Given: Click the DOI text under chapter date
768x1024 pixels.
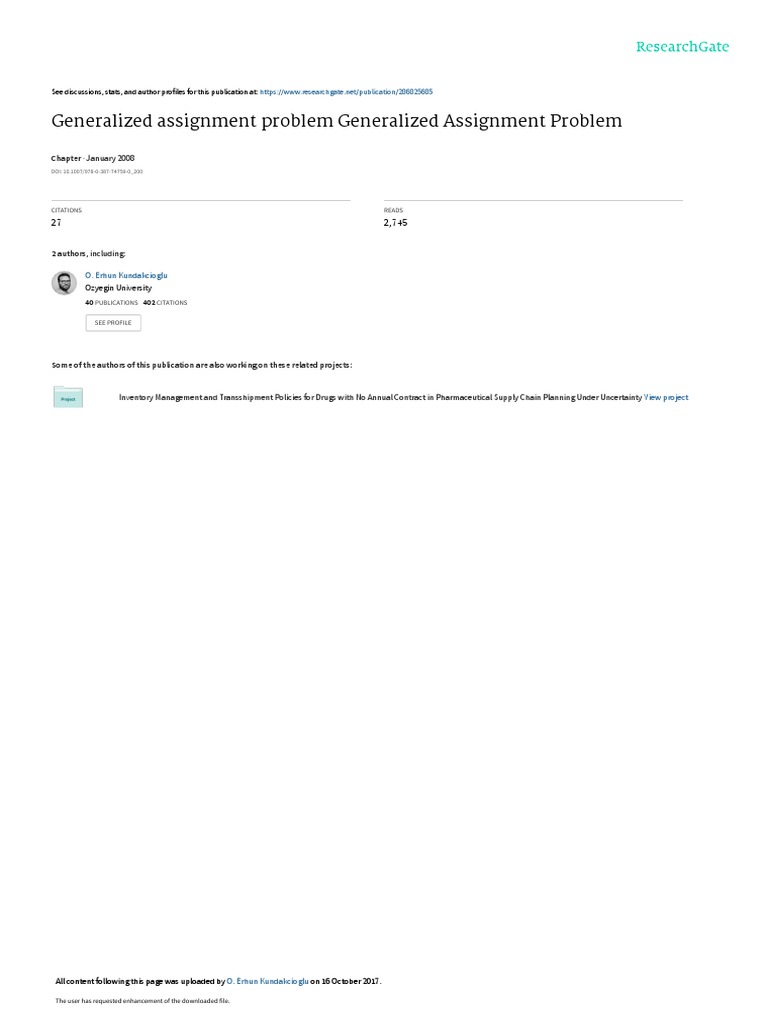Looking at the screenshot, I should point(97,172).
